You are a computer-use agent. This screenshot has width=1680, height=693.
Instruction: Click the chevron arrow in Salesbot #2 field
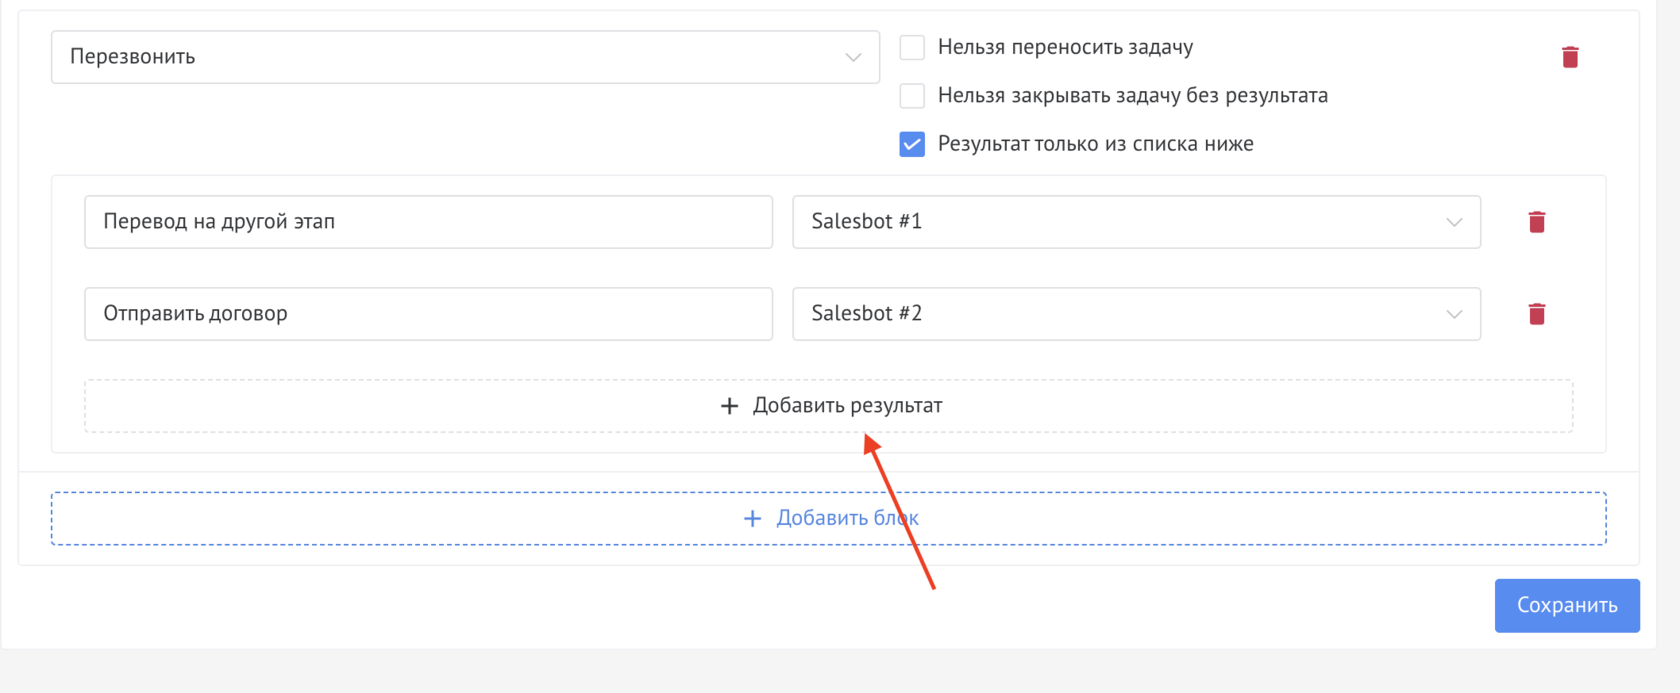(x=1453, y=314)
